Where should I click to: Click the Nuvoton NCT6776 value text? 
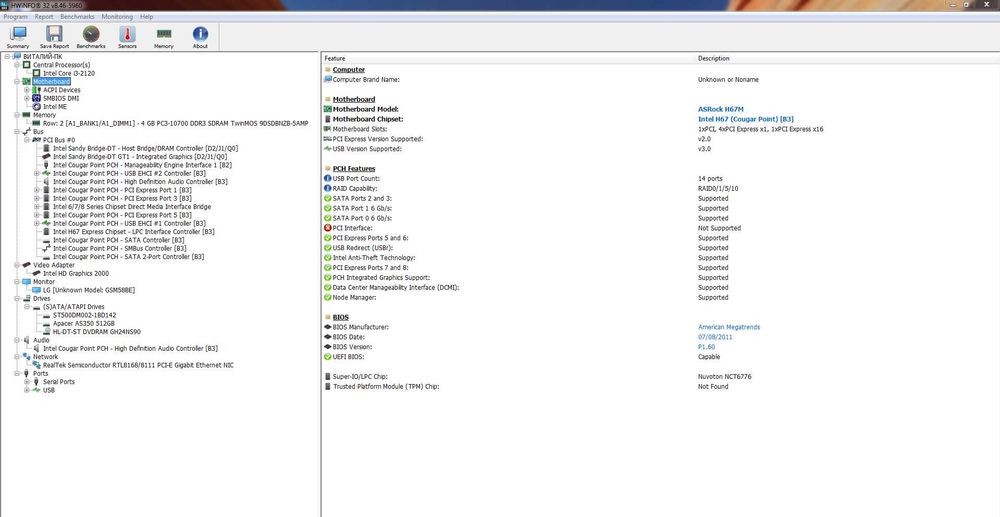pyautogui.click(x=724, y=376)
